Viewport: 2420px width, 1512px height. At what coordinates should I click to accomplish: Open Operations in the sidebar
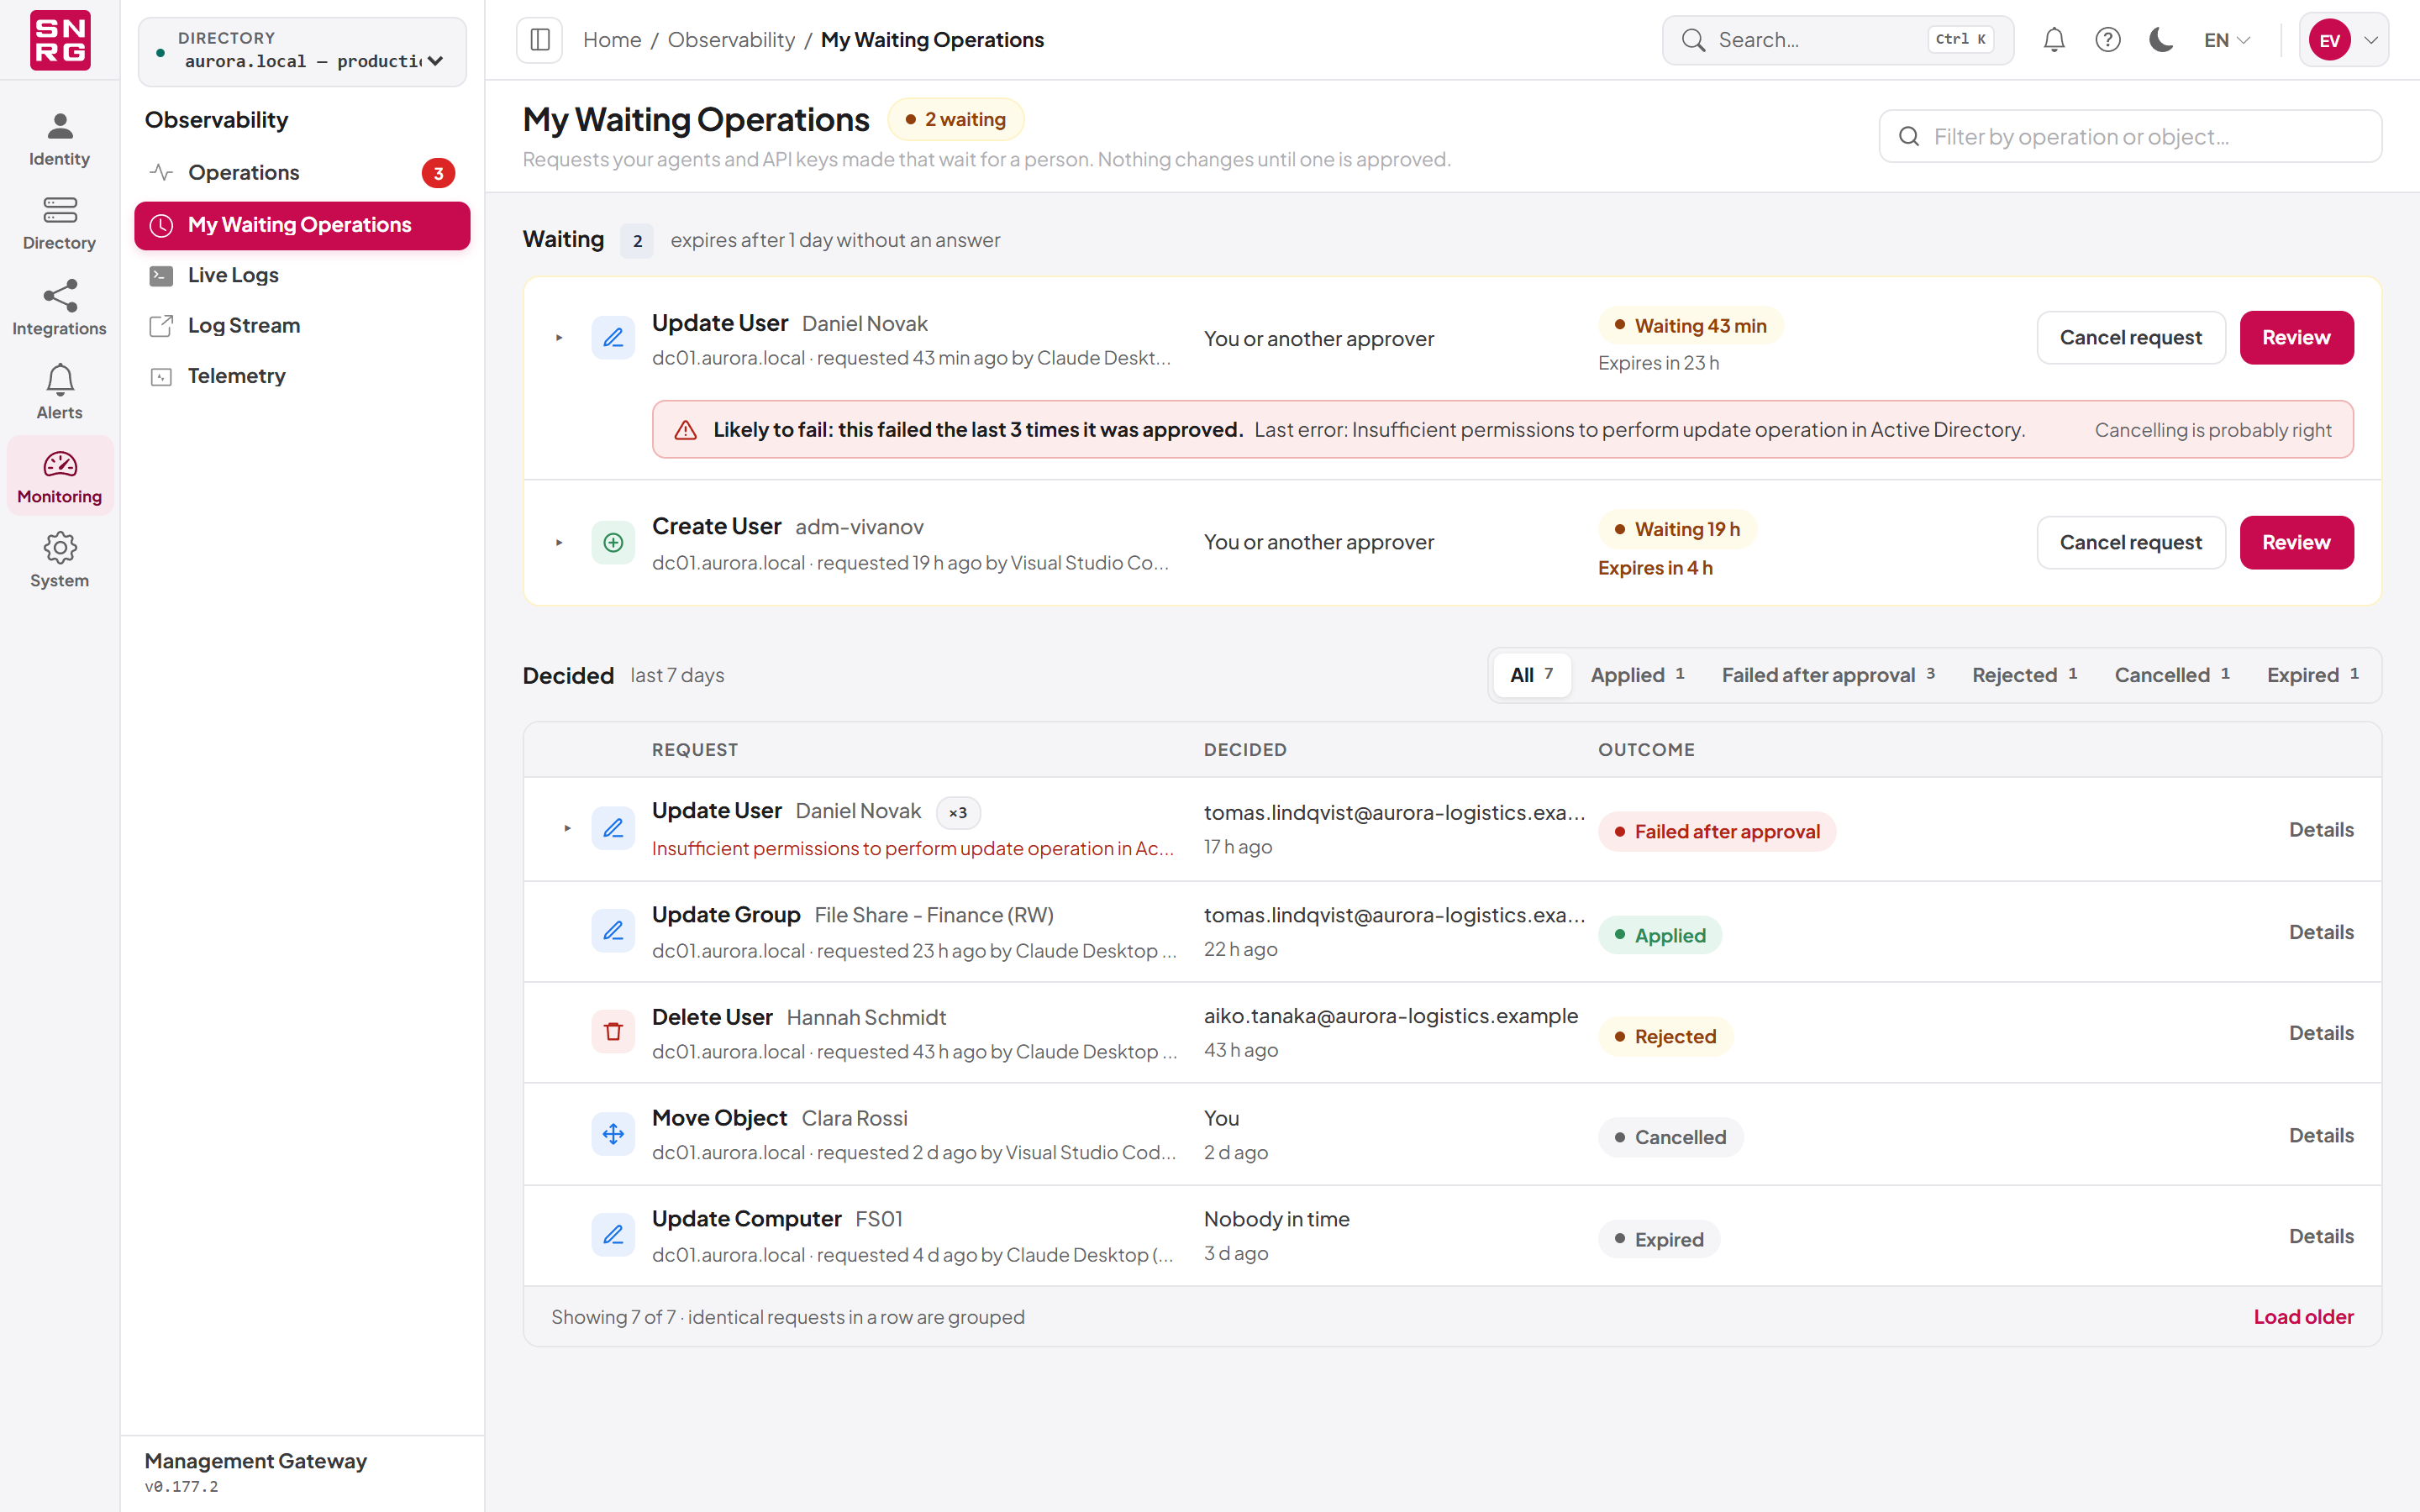click(302, 173)
